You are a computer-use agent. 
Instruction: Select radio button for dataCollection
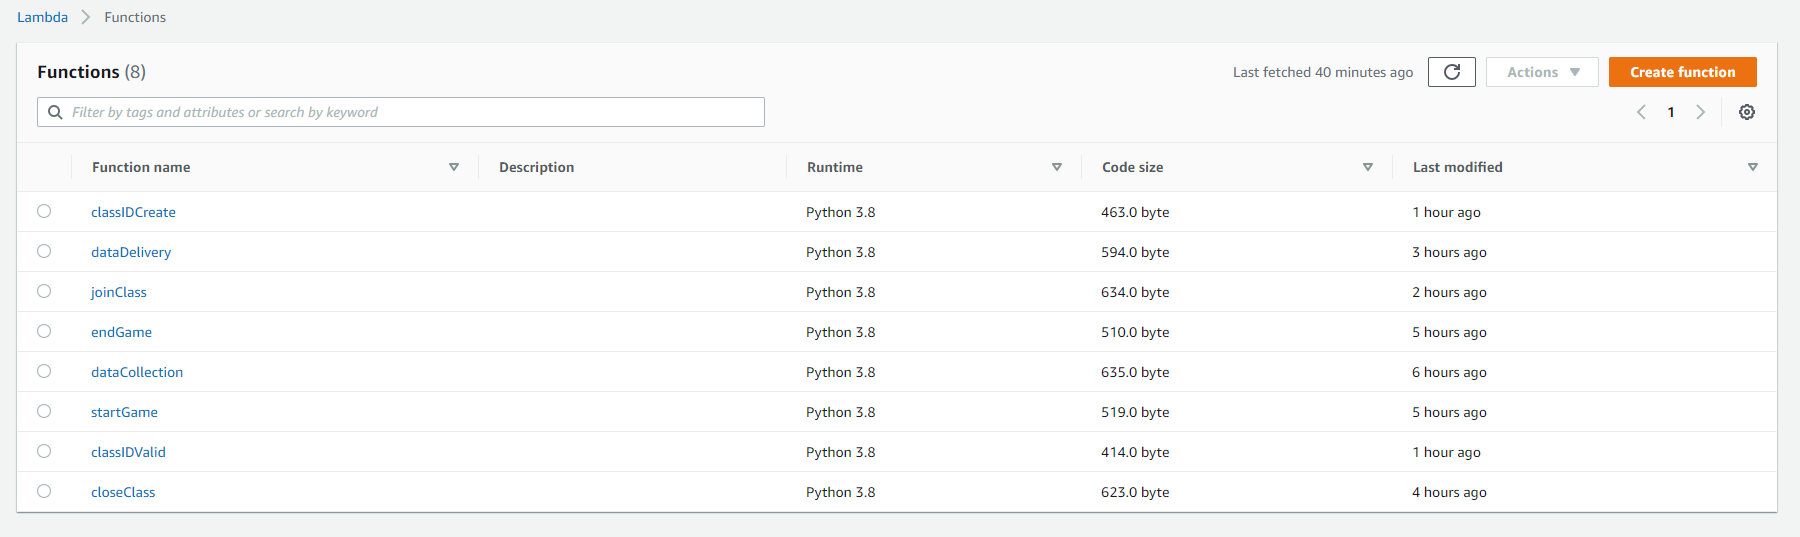44,371
